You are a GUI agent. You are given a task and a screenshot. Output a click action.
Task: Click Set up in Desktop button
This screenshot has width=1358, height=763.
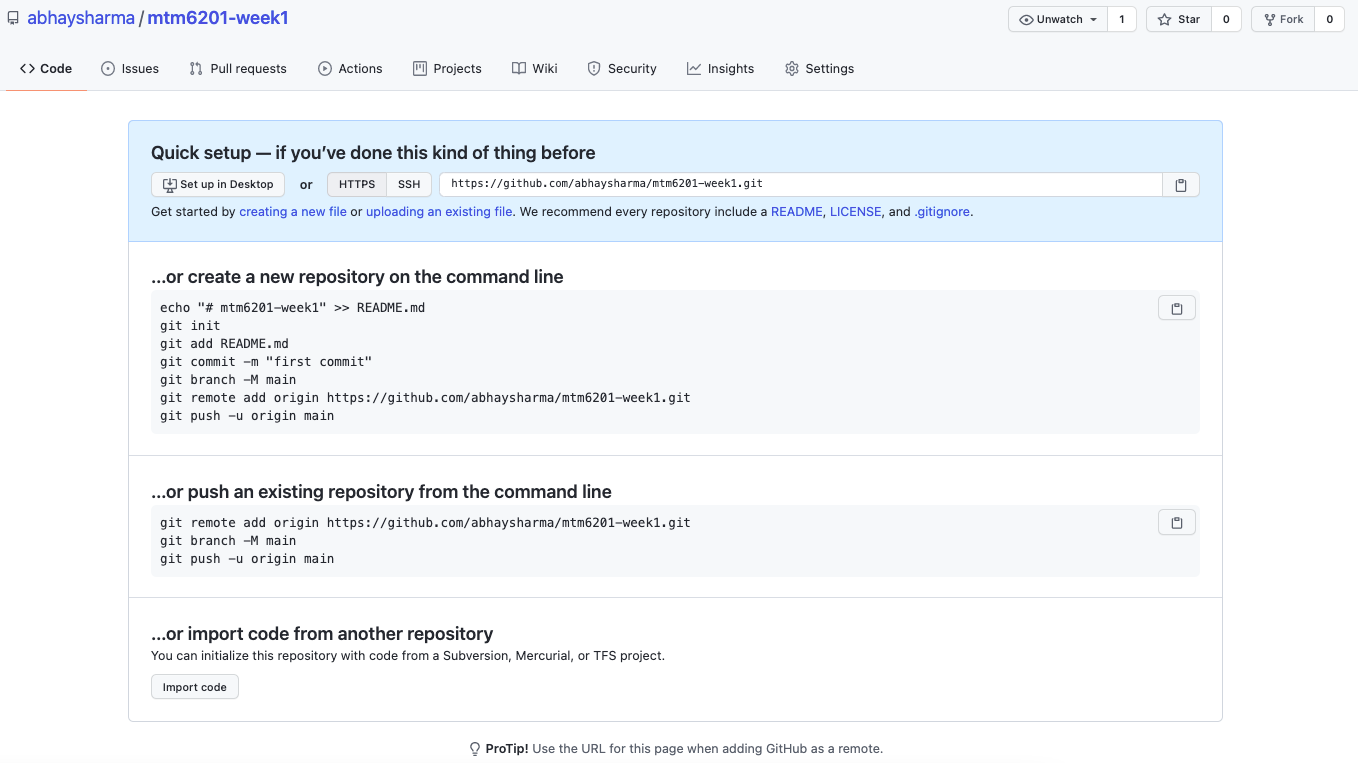(218, 185)
